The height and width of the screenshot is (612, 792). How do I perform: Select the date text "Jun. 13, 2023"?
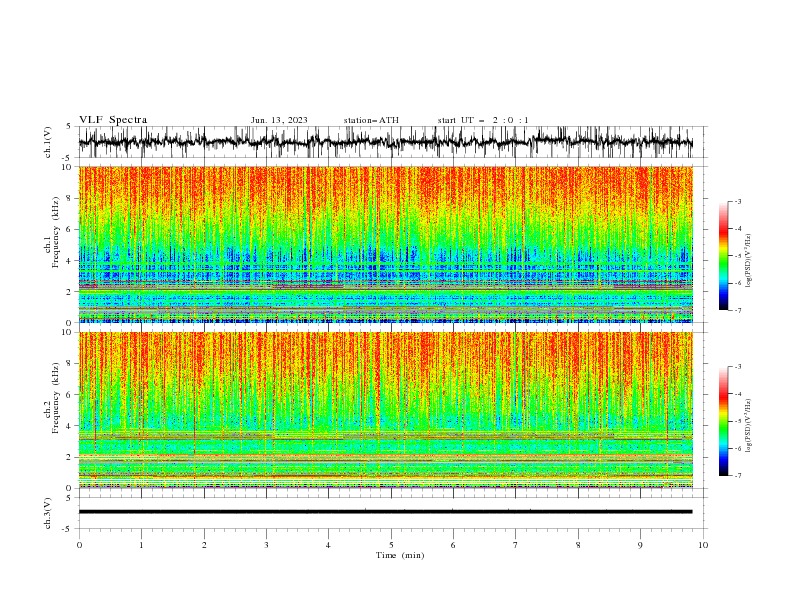(x=279, y=120)
